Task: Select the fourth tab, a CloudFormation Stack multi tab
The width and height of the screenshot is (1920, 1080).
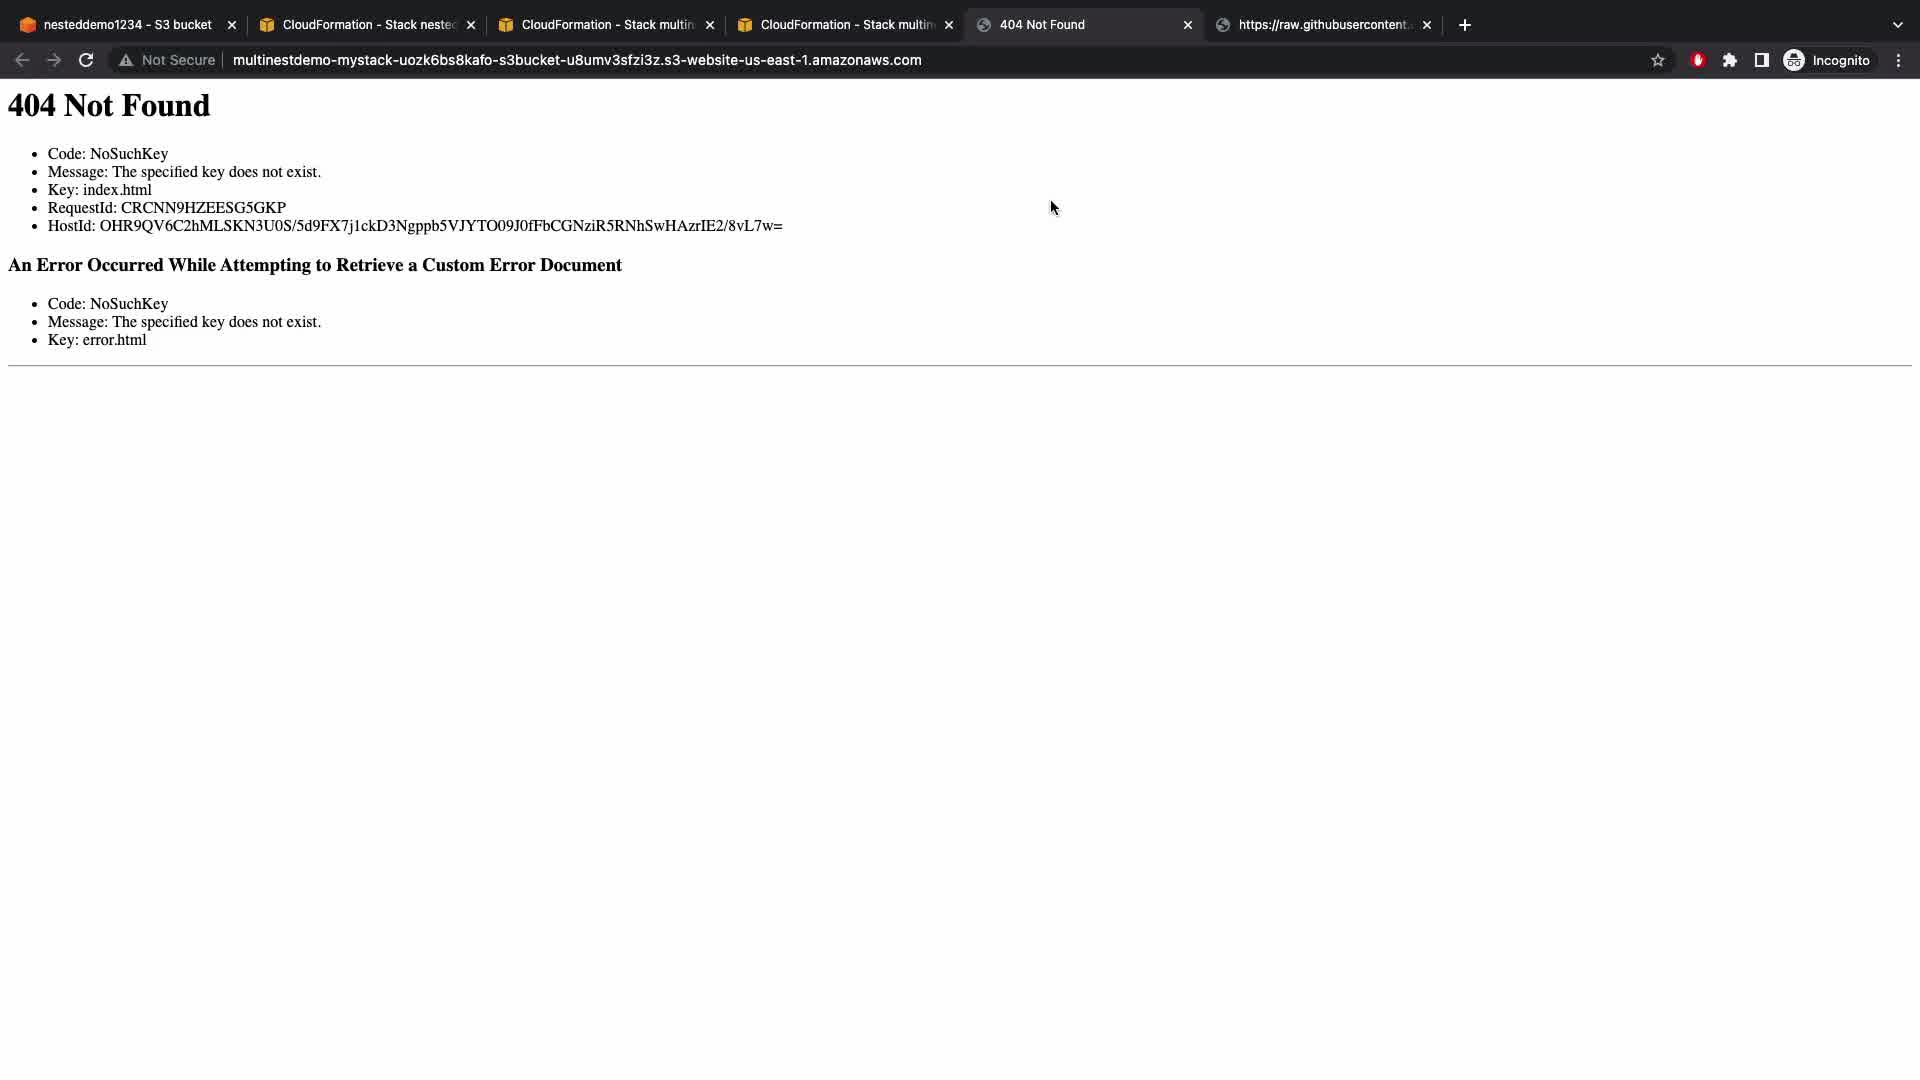Action: coord(846,25)
